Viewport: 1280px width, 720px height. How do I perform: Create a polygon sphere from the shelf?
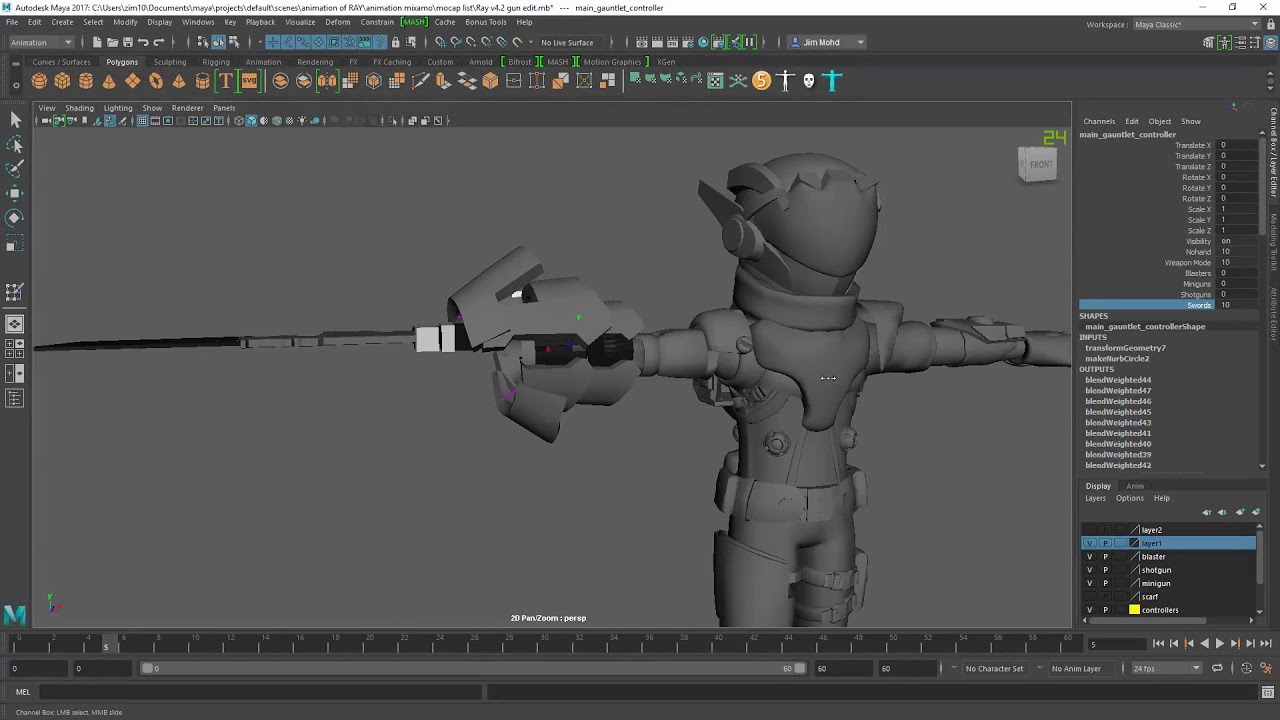tap(39, 81)
